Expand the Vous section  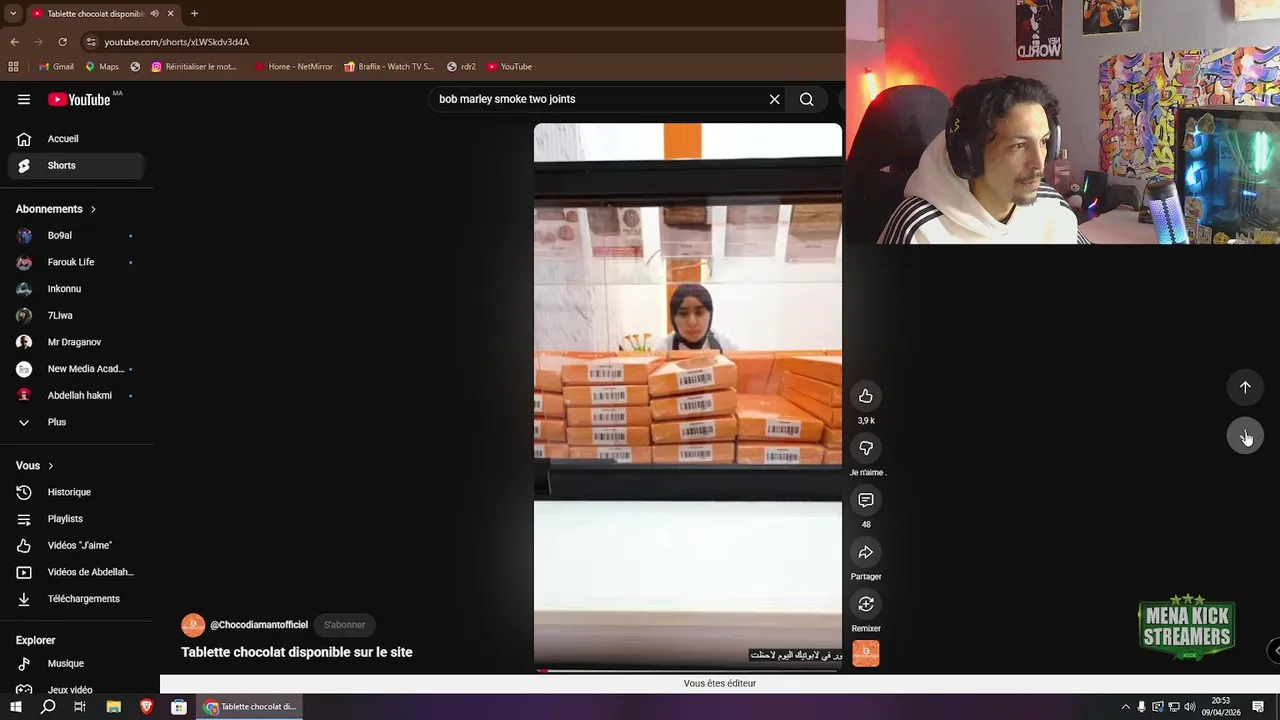pyautogui.click(x=35, y=466)
